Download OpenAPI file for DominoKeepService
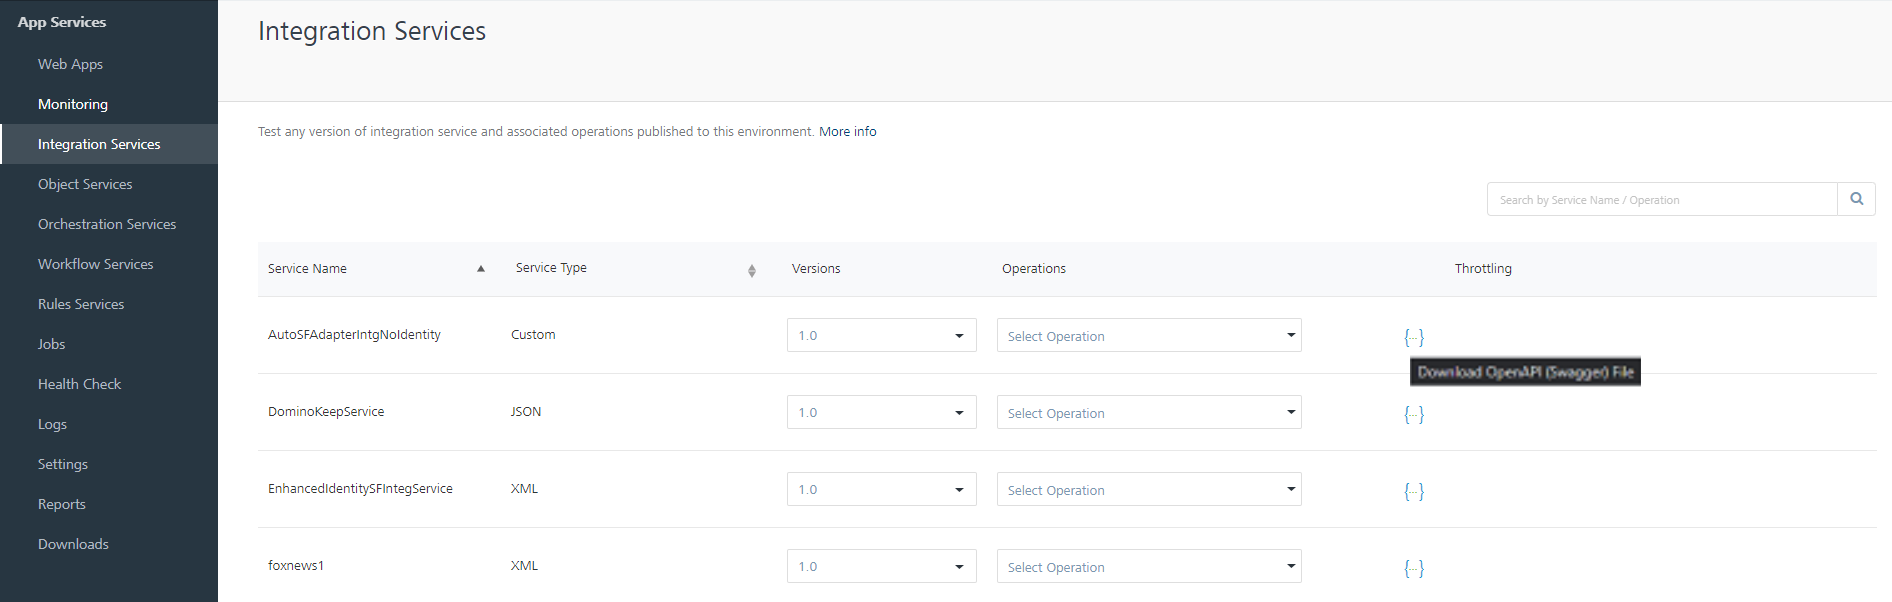1892x602 pixels. click(1413, 414)
